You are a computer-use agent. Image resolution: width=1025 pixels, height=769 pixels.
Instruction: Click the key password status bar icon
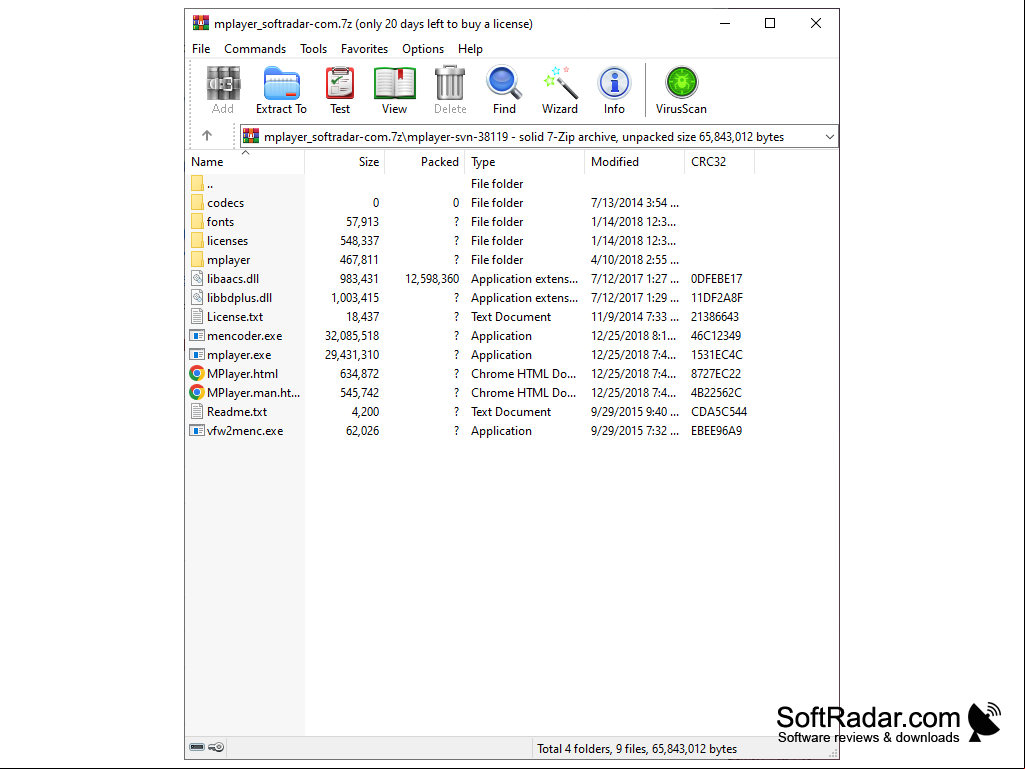217,747
